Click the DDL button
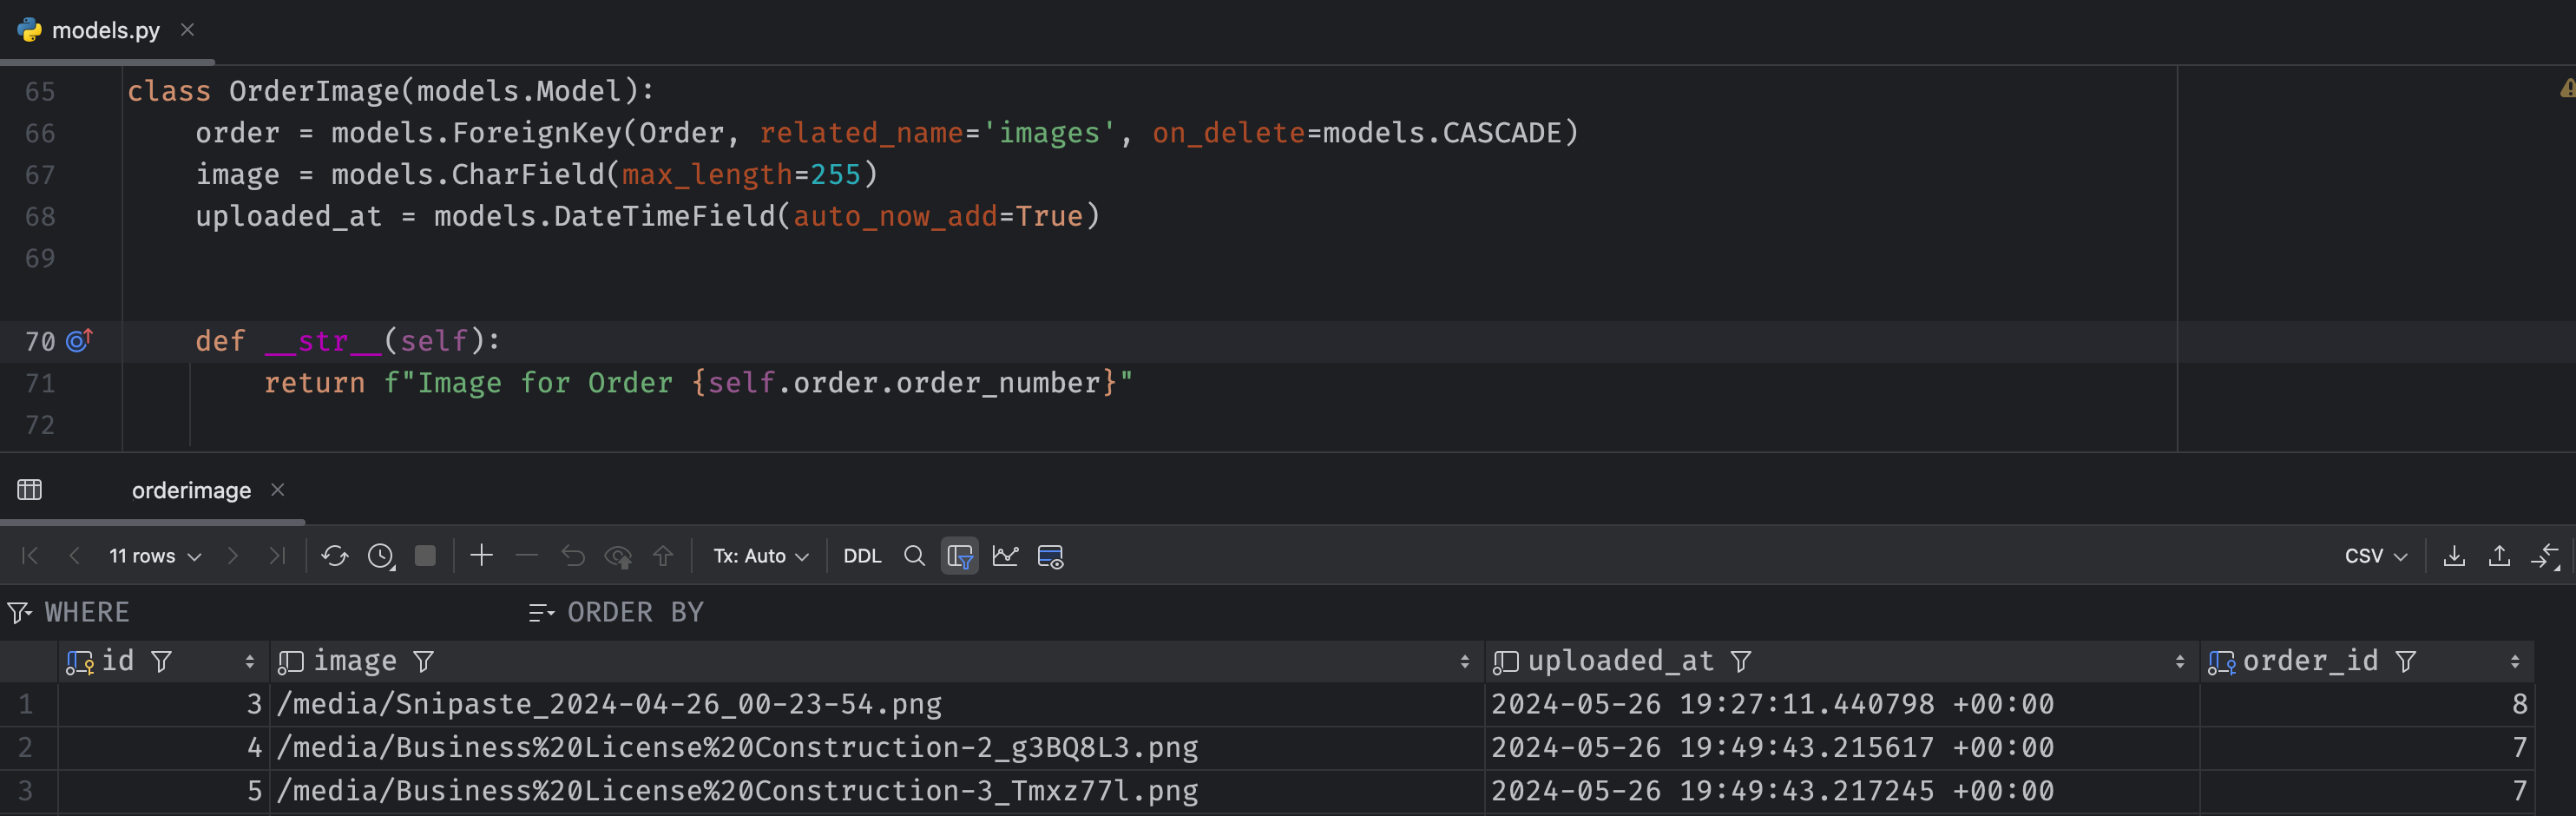Viewport: 2576px width, 816px height. point(862,556)
